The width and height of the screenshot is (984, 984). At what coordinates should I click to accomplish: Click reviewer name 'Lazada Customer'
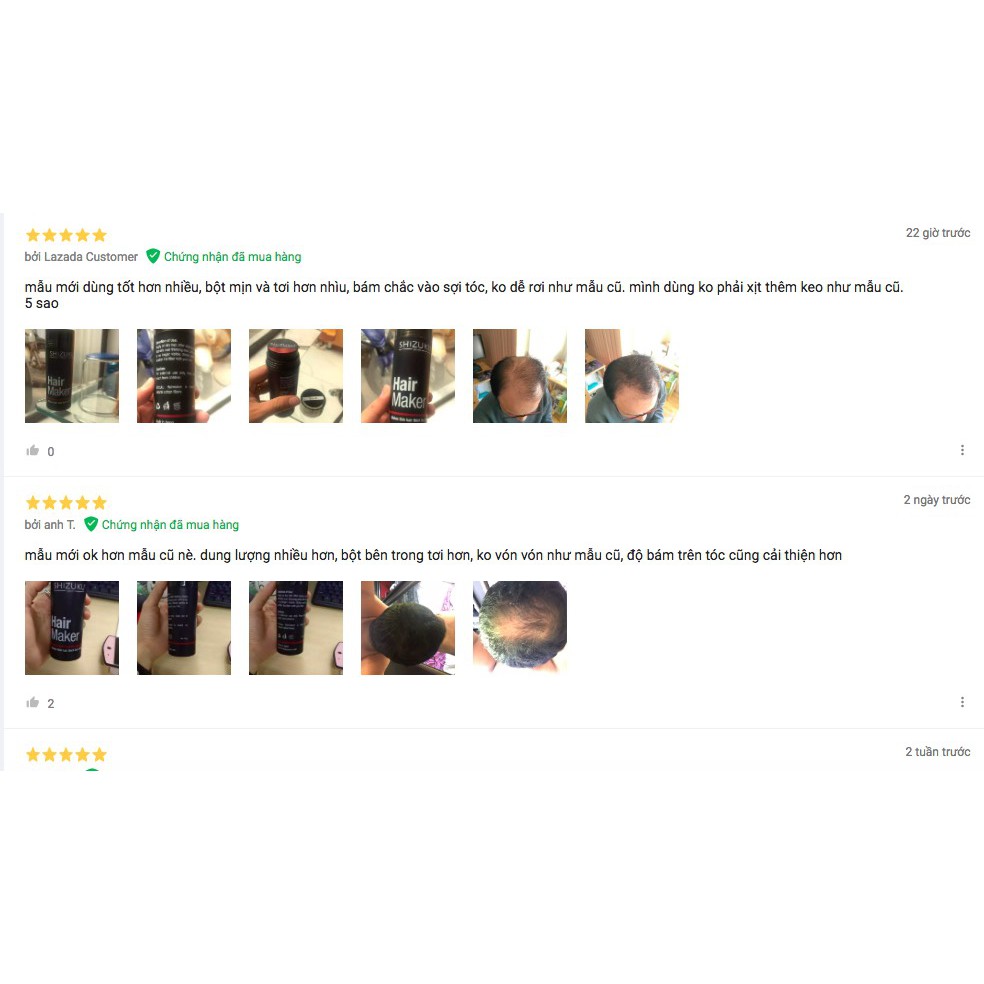pyautogui.click(x=90, y=257)
